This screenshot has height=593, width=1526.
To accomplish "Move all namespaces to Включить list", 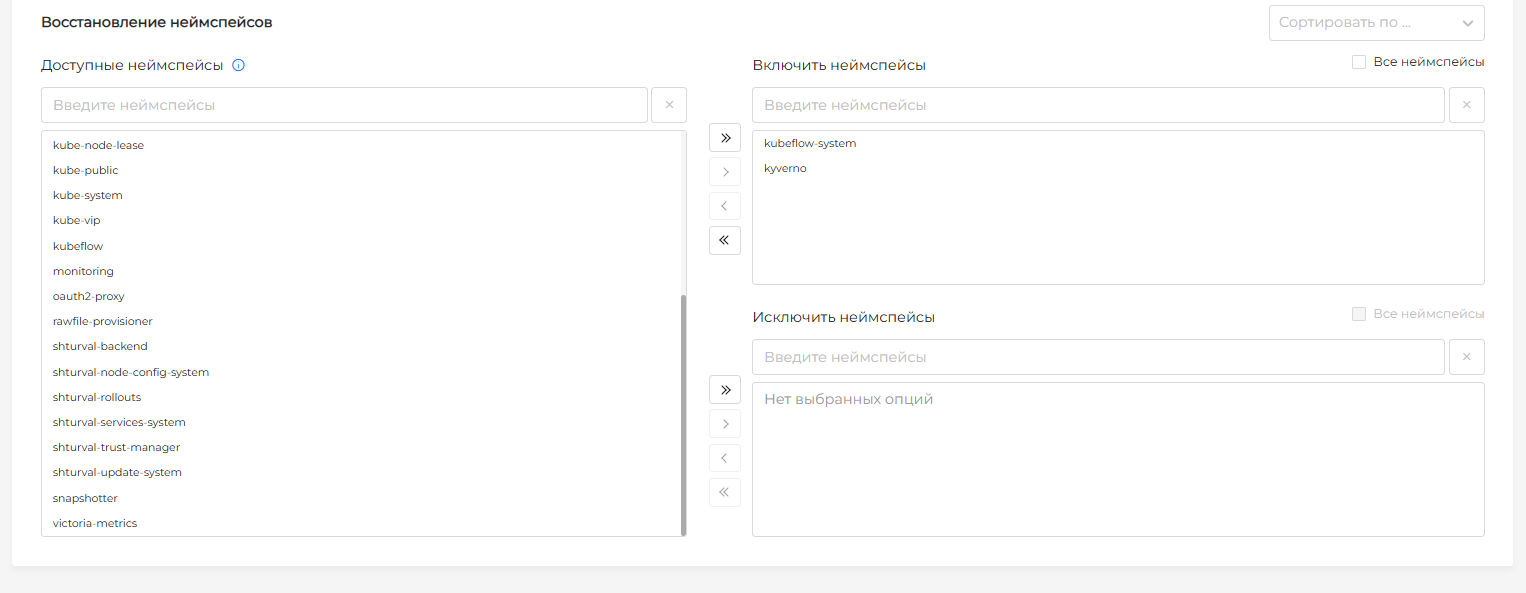I will (x=725, y=138).
